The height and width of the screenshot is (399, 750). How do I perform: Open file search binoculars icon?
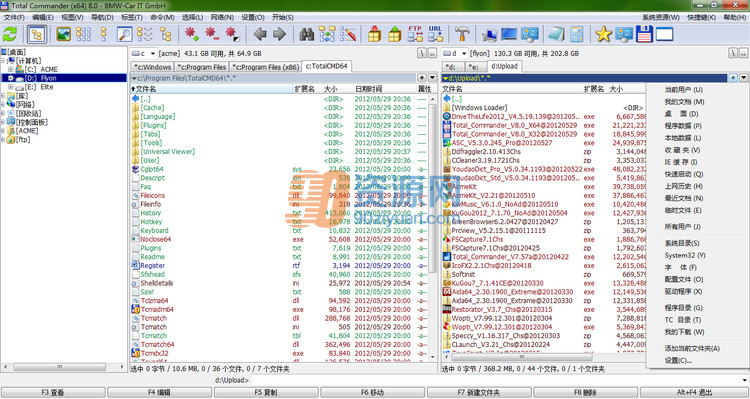pyautogui.click(x=307, y=34)
